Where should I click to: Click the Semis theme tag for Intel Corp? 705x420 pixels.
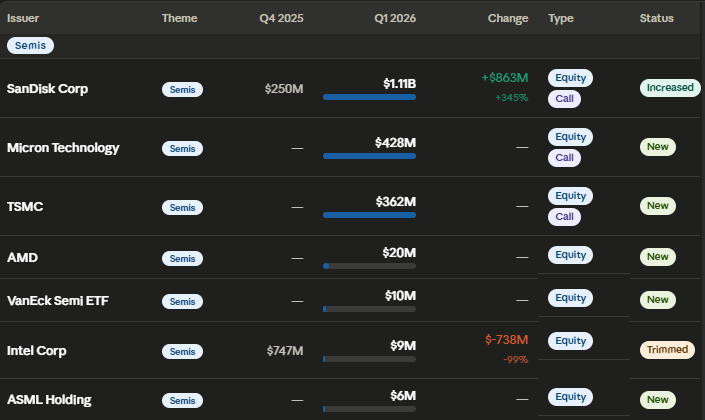tap(182, 351)
